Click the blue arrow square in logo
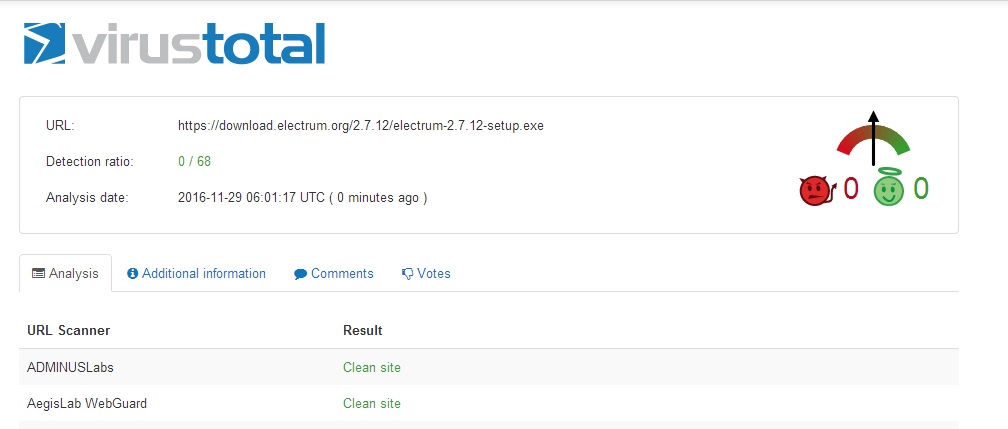Viewport: 1008px width, 429px height. (x=44, y=44)
